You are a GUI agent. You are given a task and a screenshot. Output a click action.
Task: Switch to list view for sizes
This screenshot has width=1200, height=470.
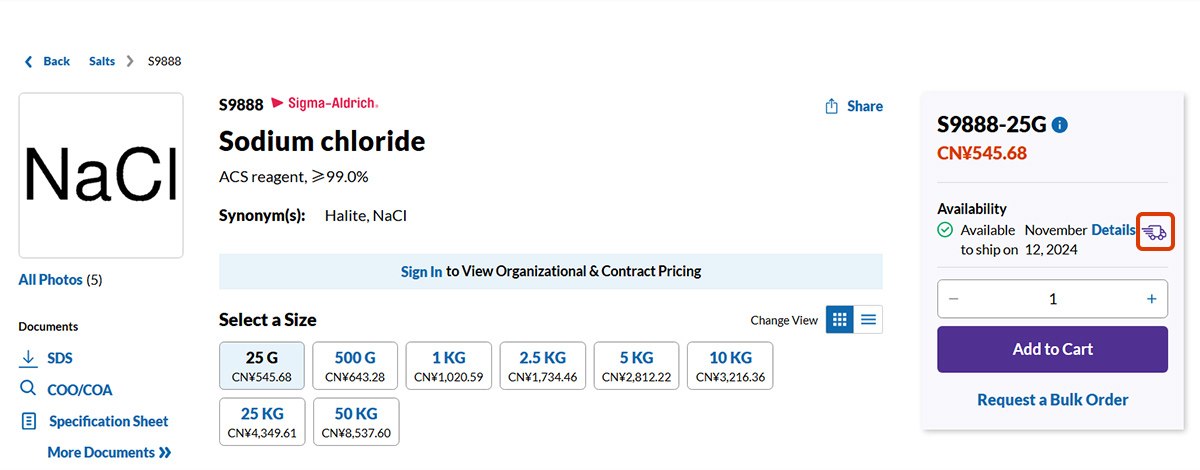click(869, 320)
